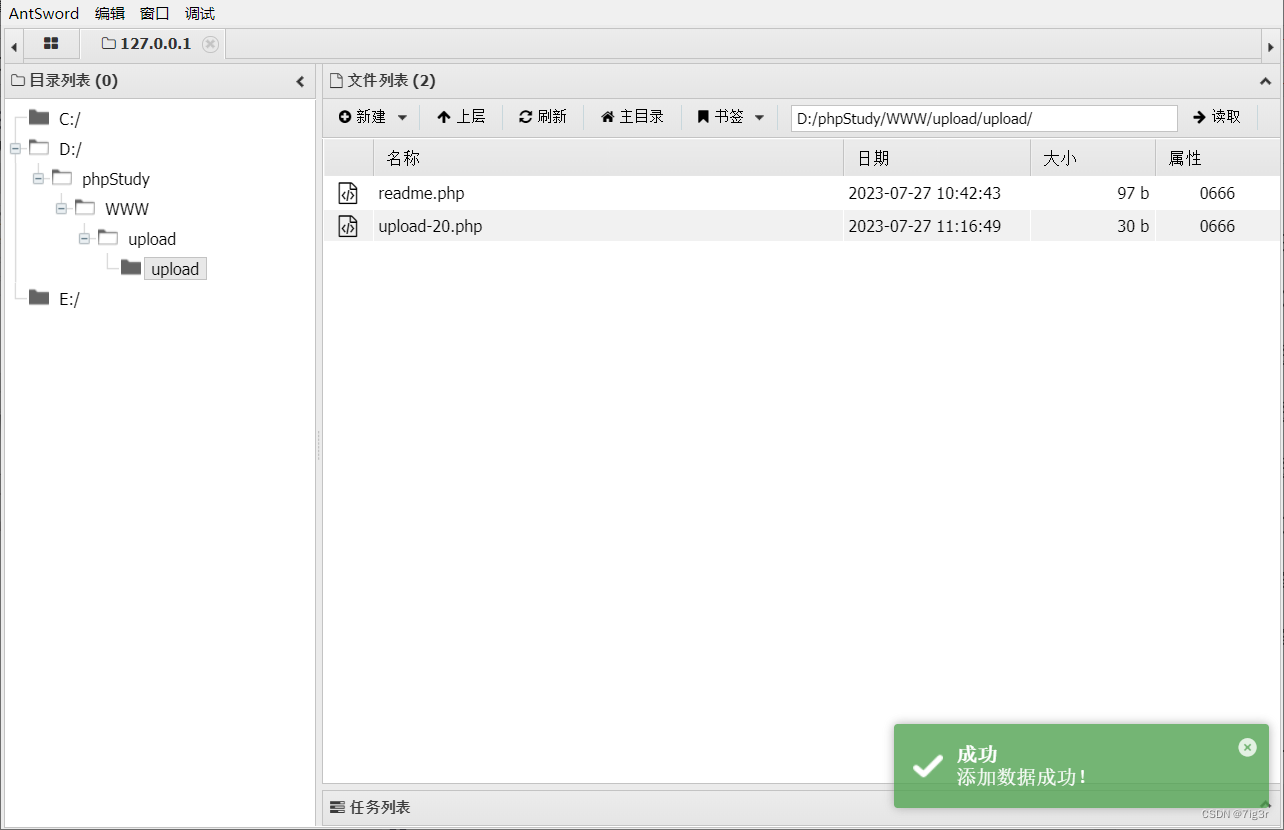Open the 新建 new file dropdown
Viewport: 1284px width, 830px height.
pyautogui.click(x=371, y=117)
